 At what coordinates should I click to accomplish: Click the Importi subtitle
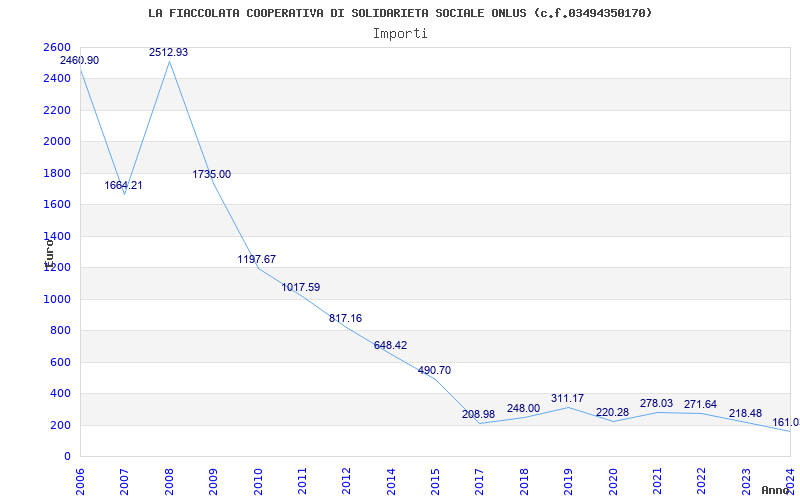click(400, 34)
